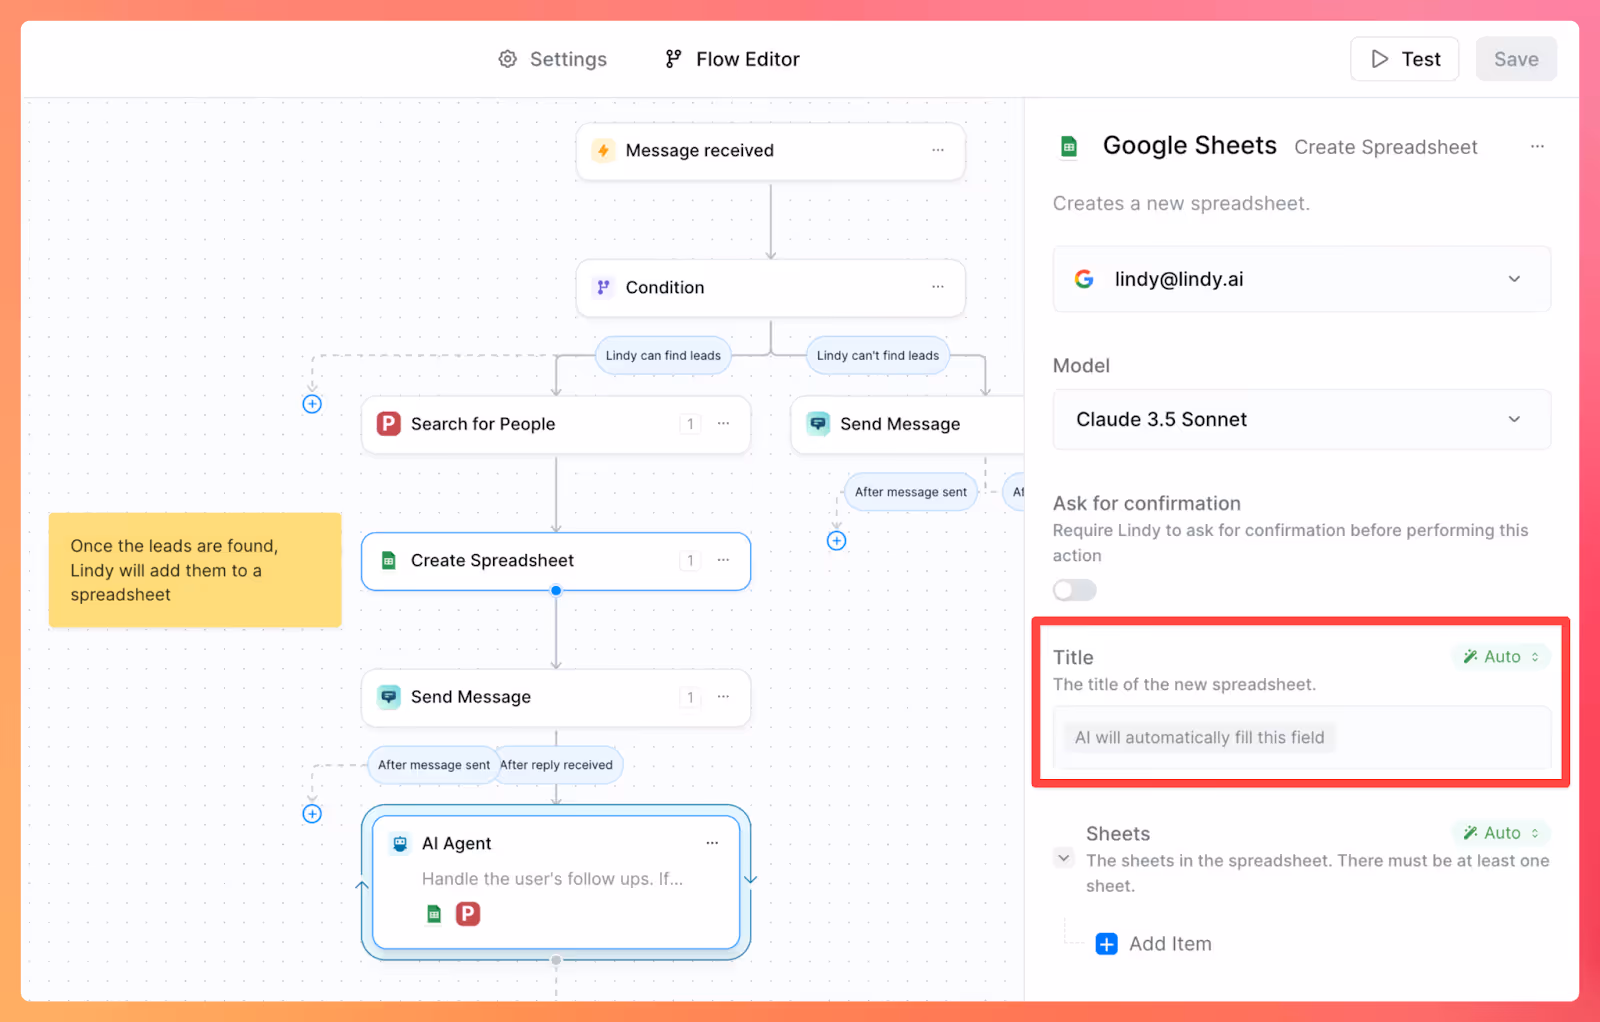Image resolution: width=1600 pixels, height=1022 pixels.
Task: Open the Condition node's three-dot menu
Action: click(938, 287)
